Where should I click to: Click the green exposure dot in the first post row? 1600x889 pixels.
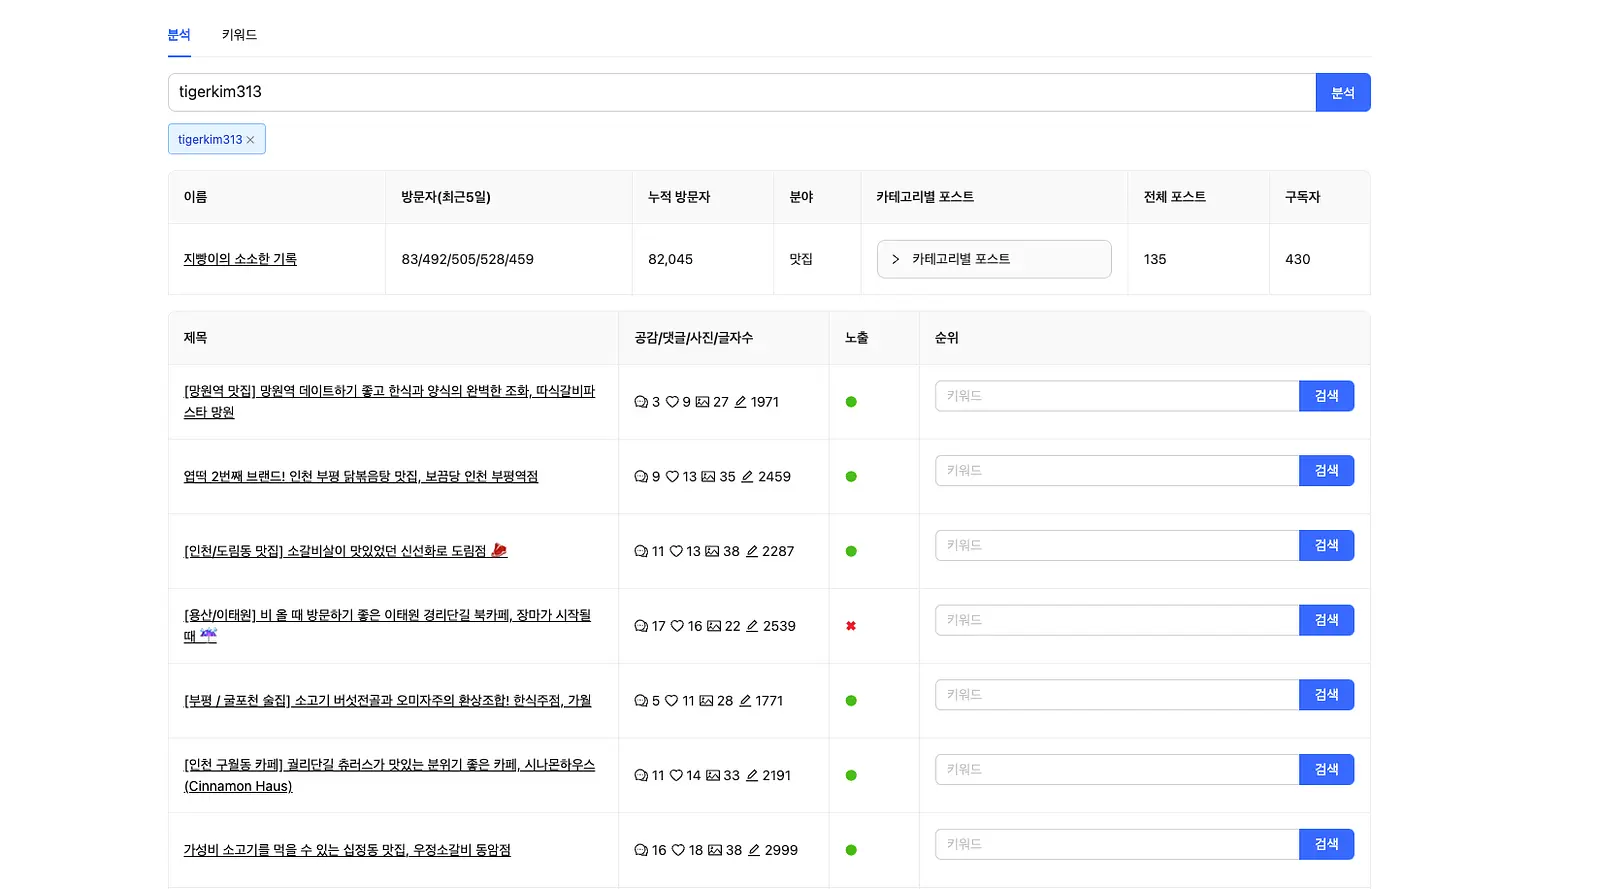851,402
